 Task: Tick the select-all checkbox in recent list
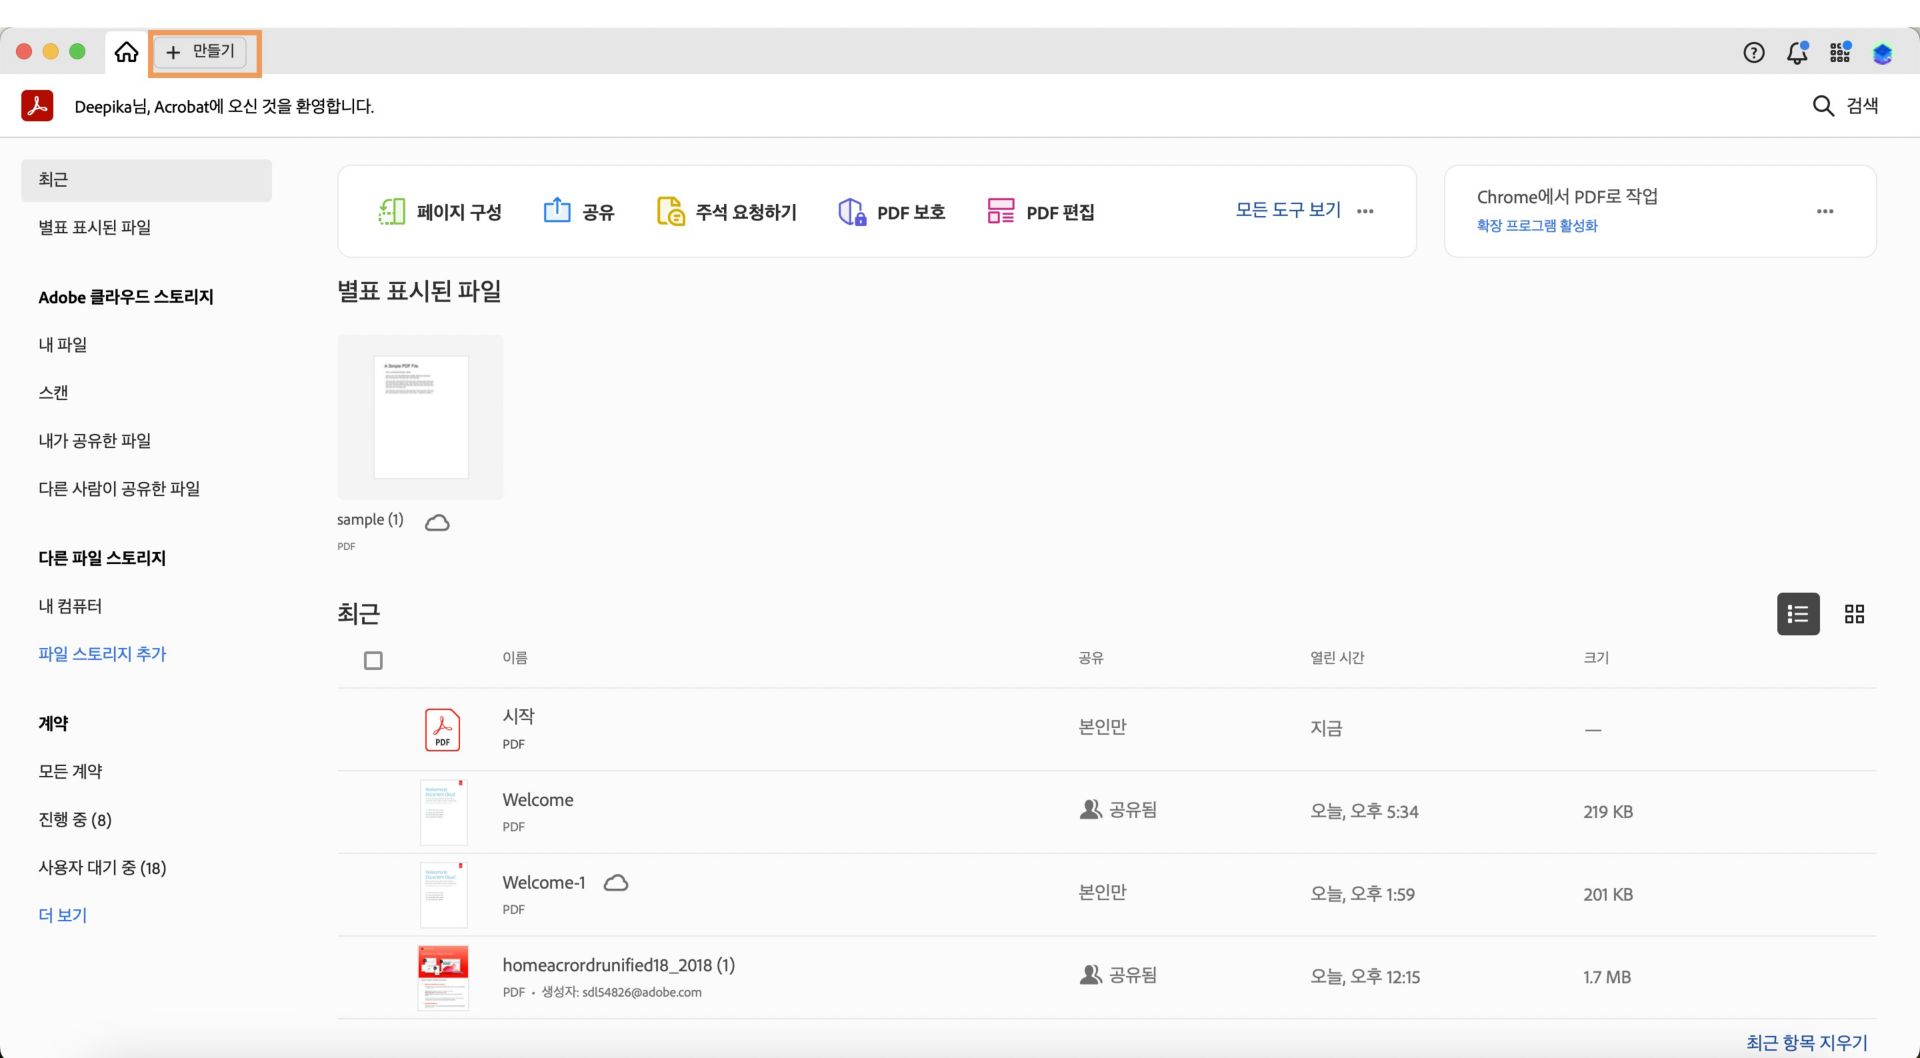coord(373,661)
